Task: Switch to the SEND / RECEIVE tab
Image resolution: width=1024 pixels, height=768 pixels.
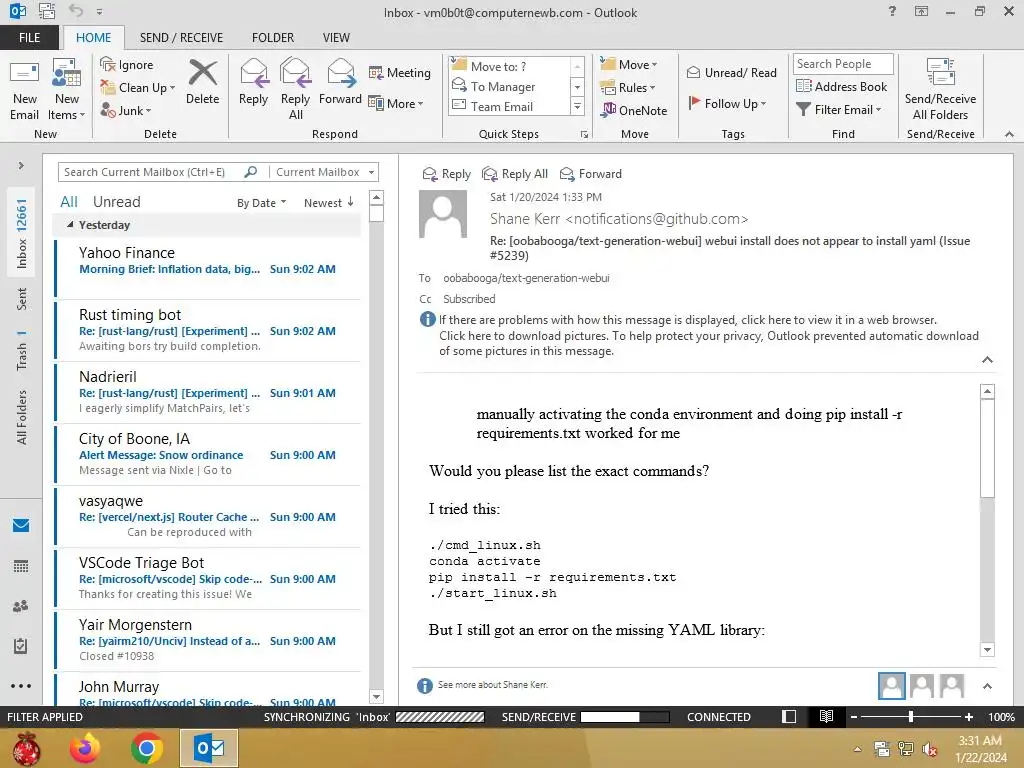Action: [x=181, y=37]
